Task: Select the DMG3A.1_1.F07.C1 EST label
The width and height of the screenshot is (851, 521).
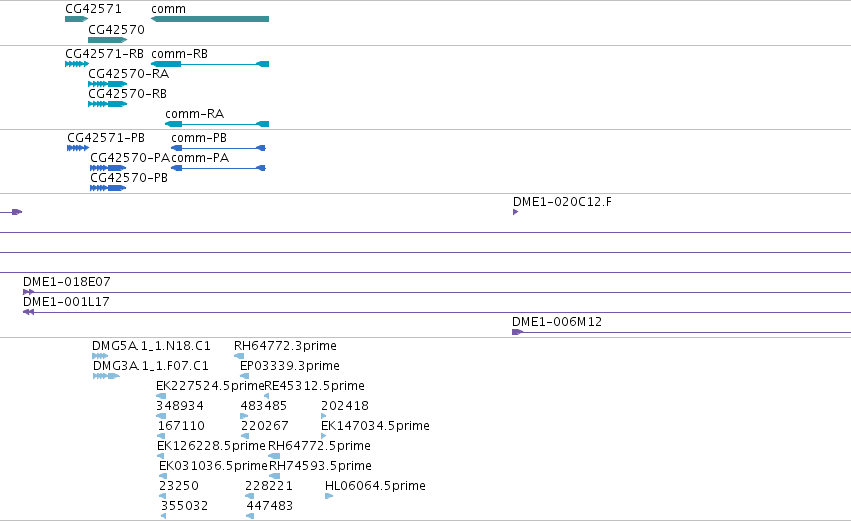Action: coord(150,366)
